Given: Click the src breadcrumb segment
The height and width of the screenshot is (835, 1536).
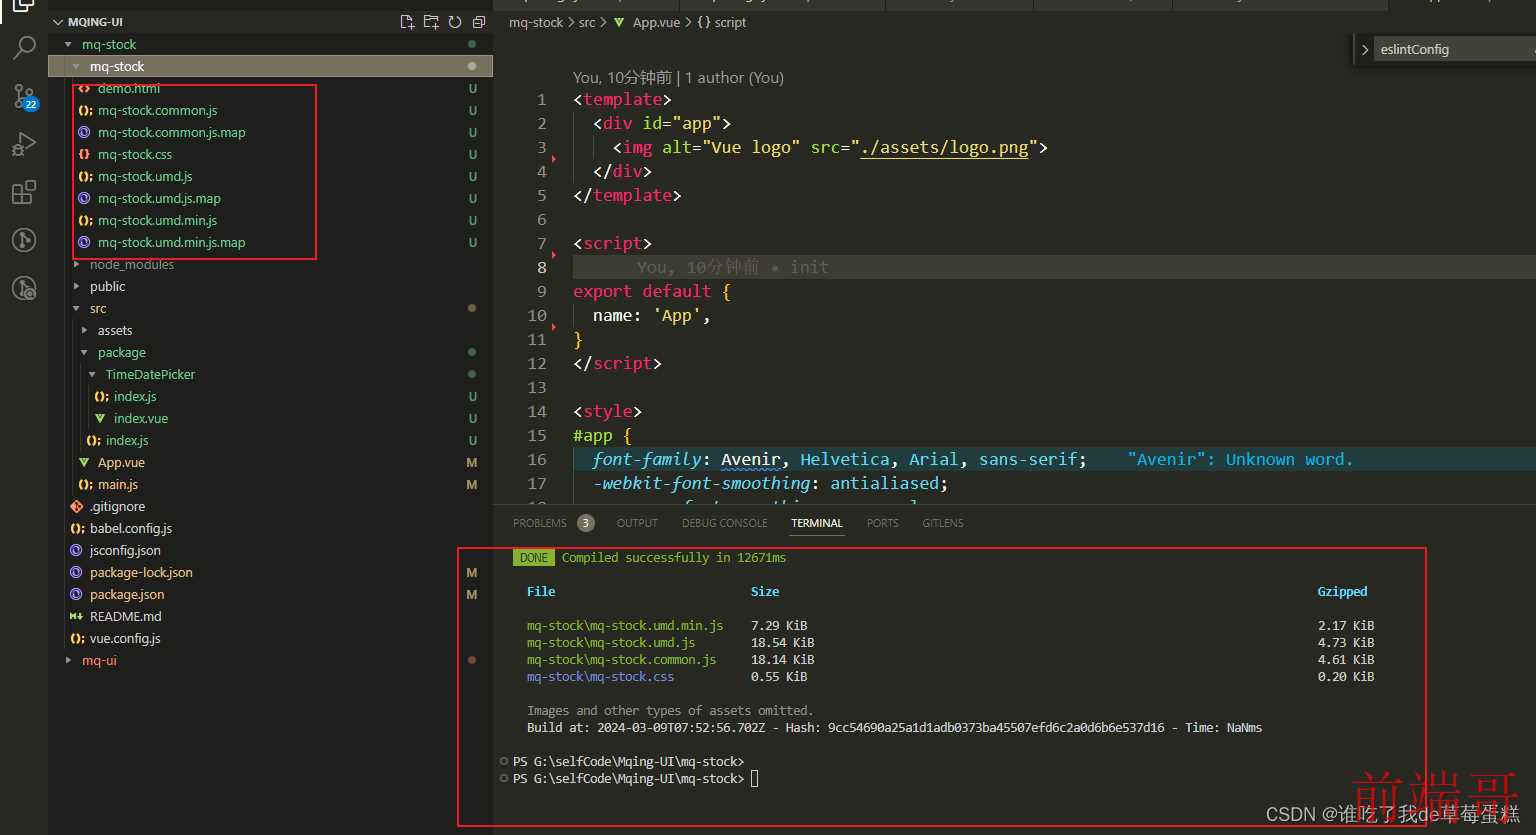Looking at the screenshot, I should (587, 22).
